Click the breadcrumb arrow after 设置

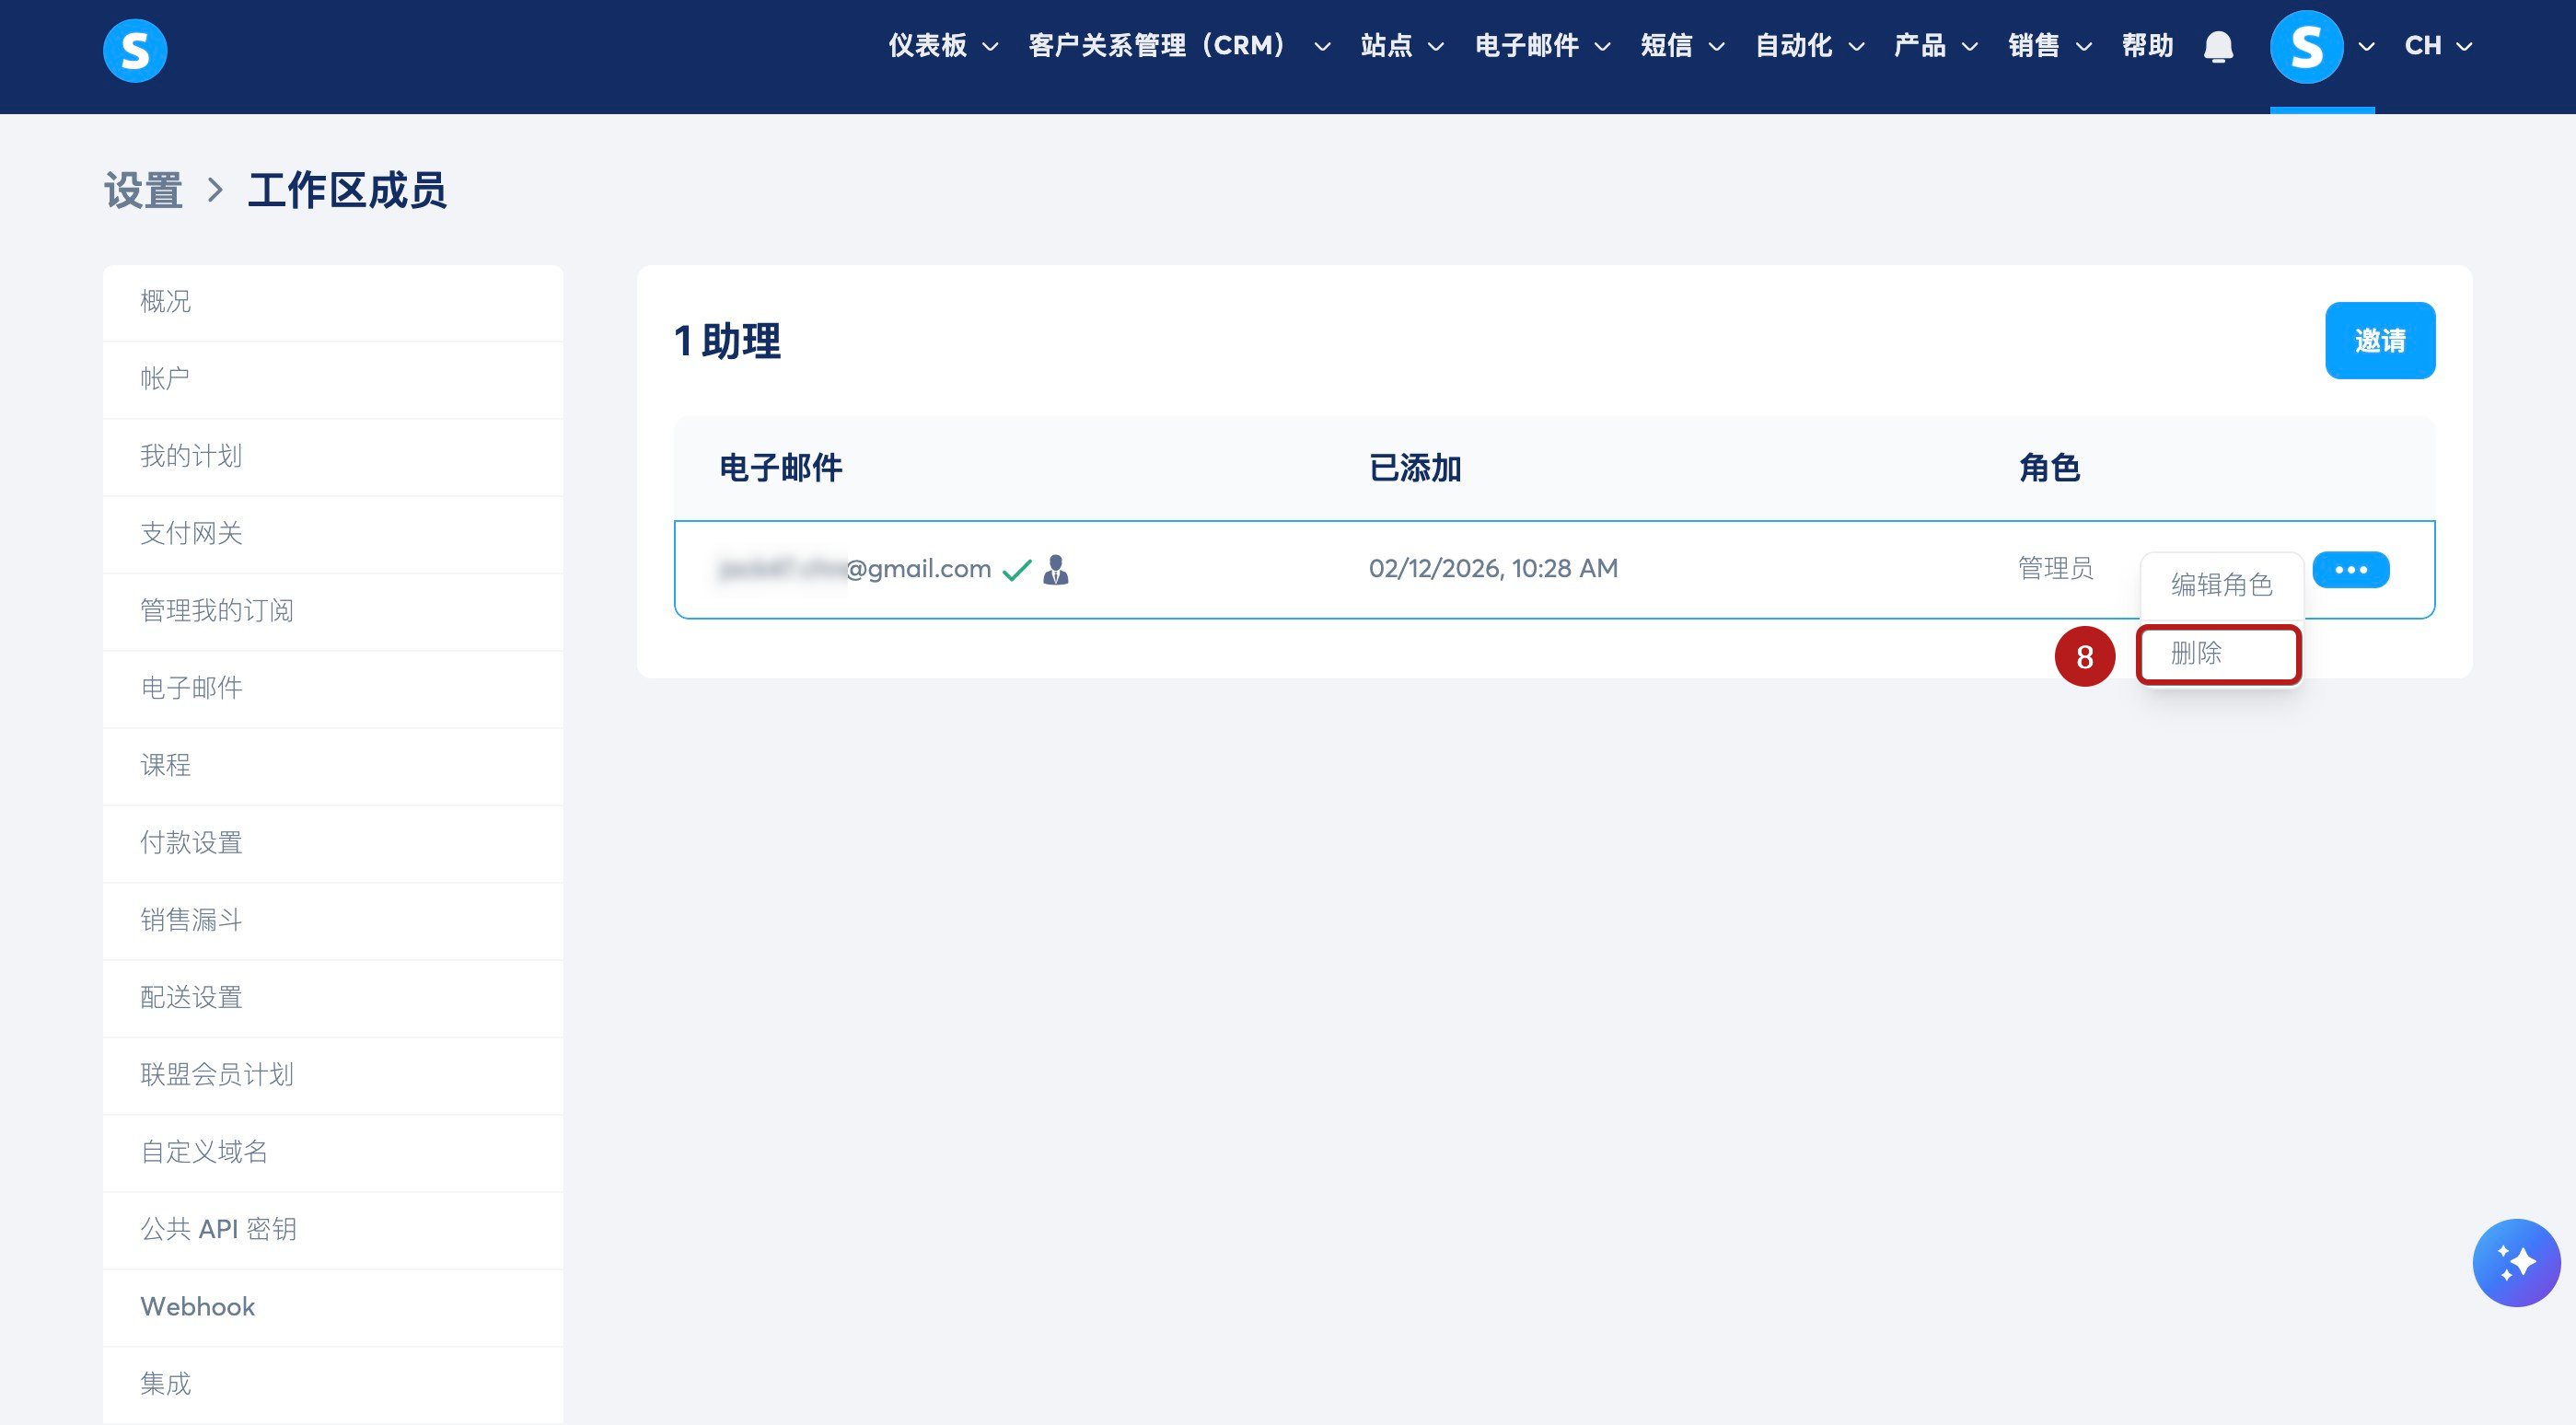(x=215, y=190)
